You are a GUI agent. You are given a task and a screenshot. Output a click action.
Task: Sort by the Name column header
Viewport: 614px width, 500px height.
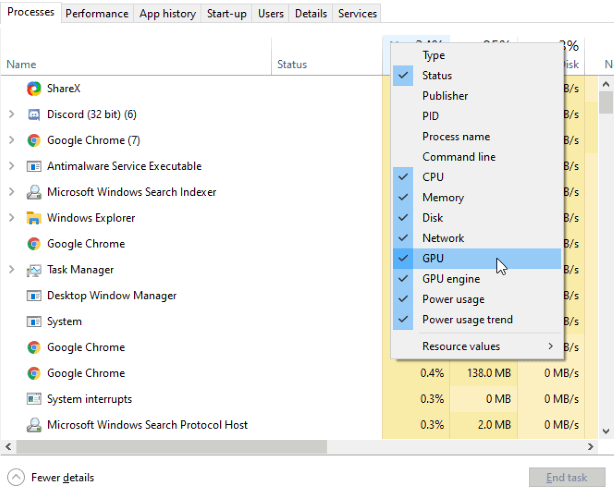tap(136, 56)
